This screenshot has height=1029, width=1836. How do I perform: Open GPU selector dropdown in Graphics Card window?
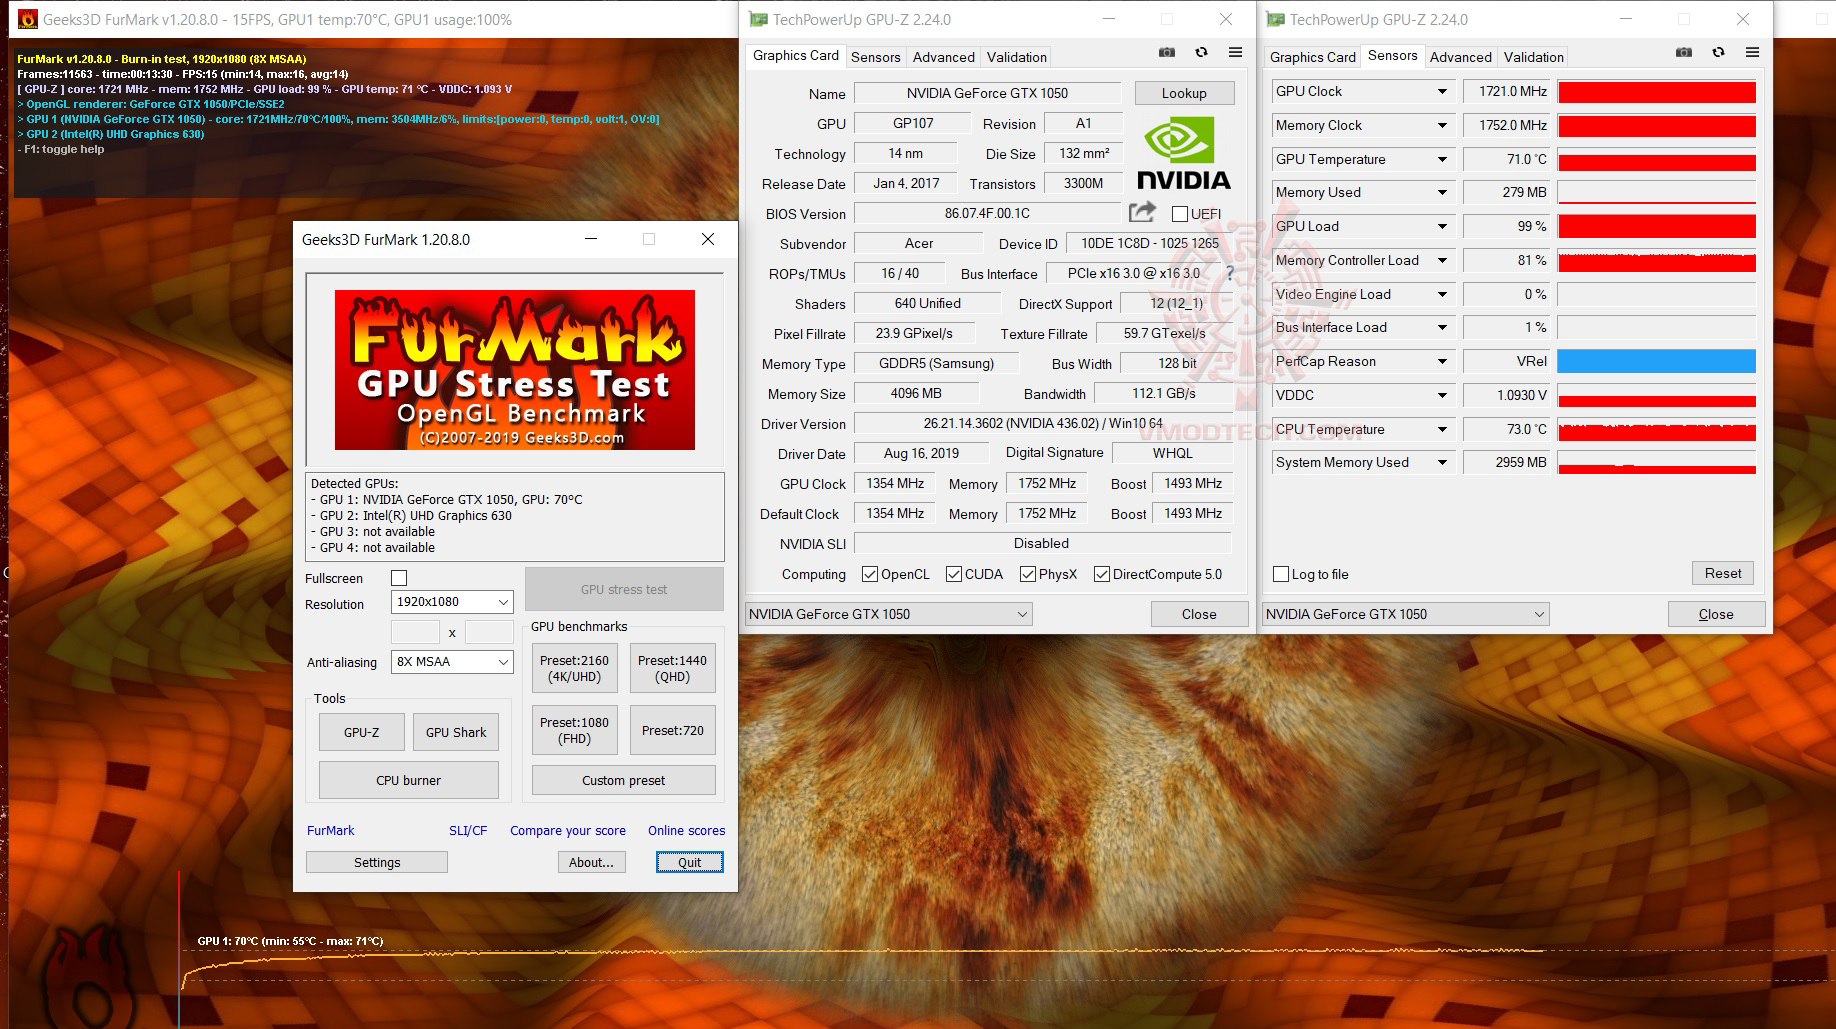pyautogui.click(x=889, y=614)
